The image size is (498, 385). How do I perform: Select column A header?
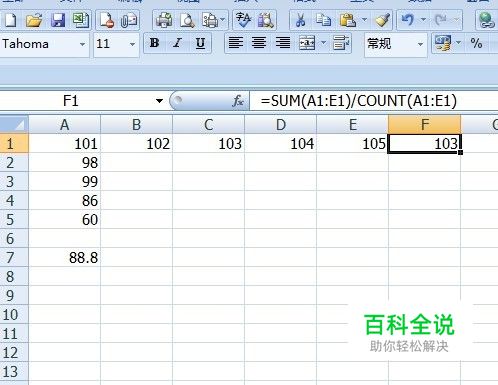[65, 125]
